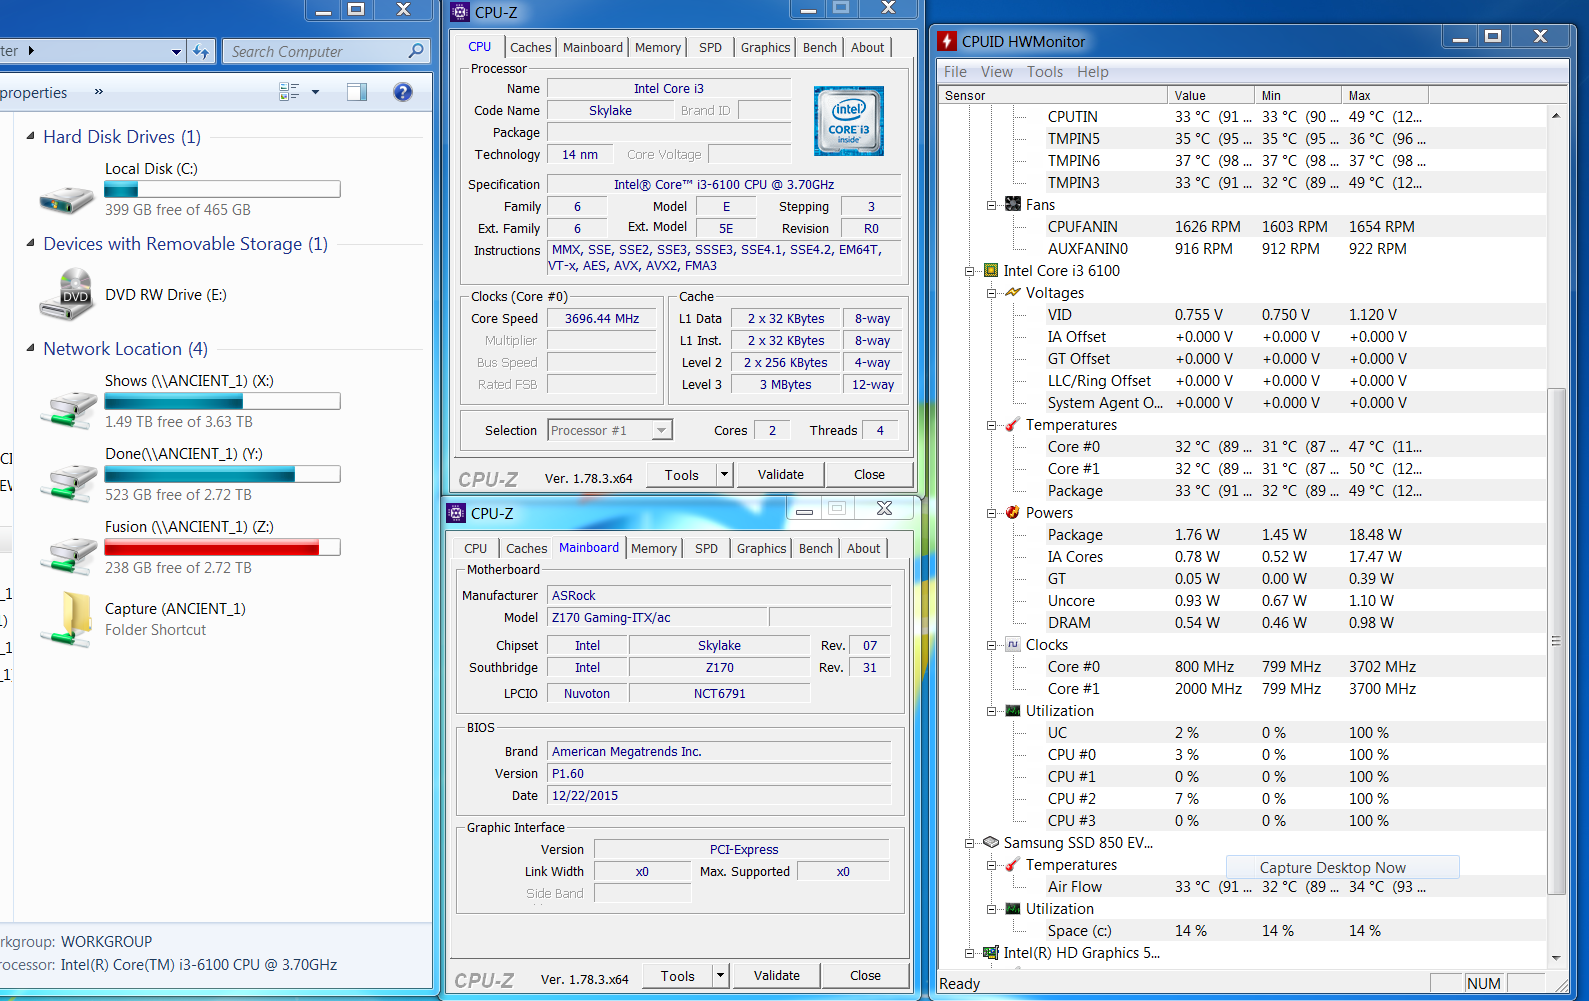Open Tools dropdown arrow in CPU-Z Motherboard window
Image resolution: width=1589 pixels, height=1001 pixels.
pos(720,975)
